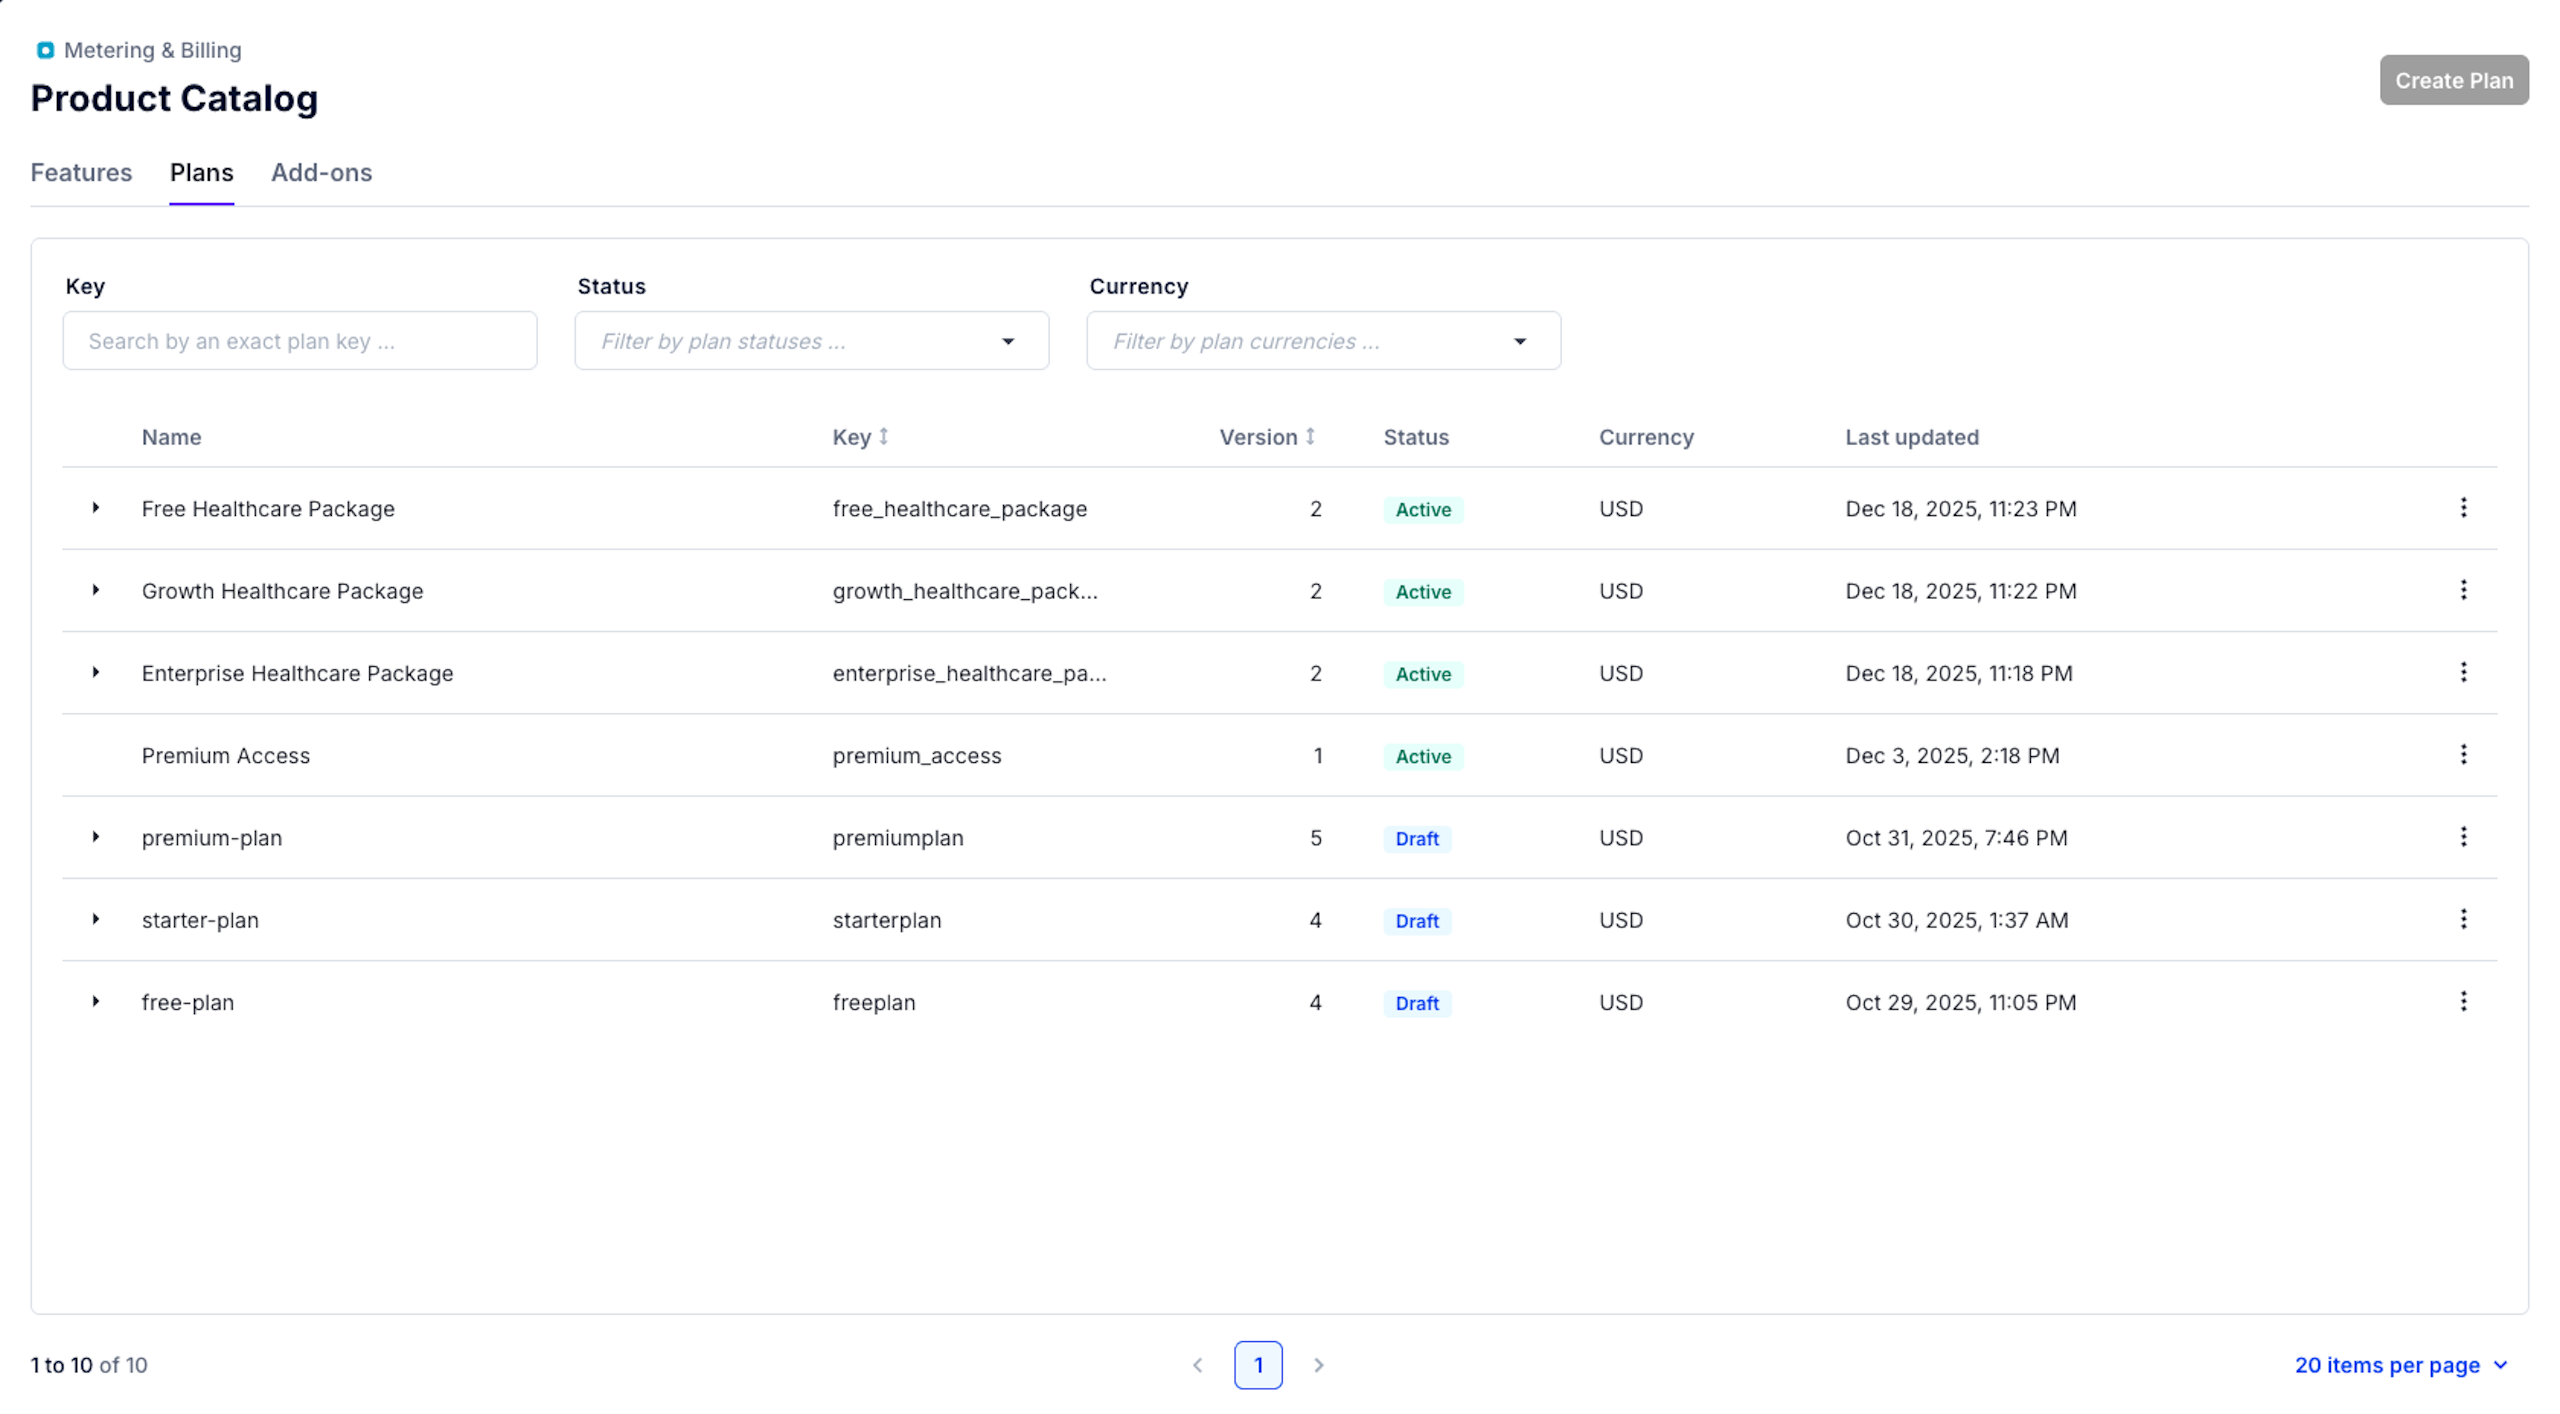This screenshot has height=1414, width=2560.
Task: Open row actions for Premium Access
Action: [2462, 755]
